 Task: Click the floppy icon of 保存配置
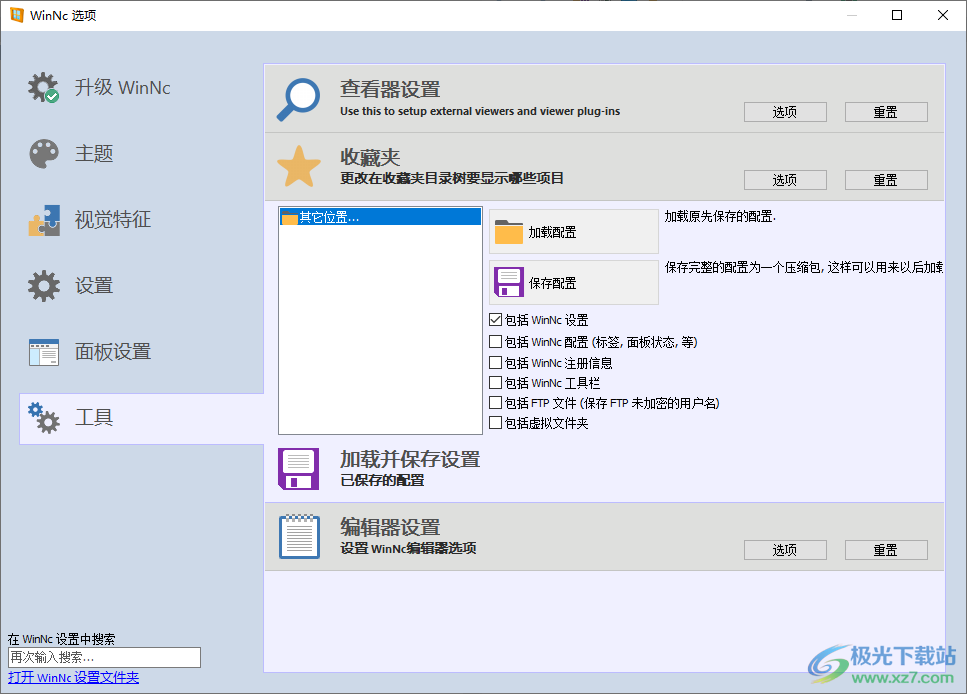point(509,283)
